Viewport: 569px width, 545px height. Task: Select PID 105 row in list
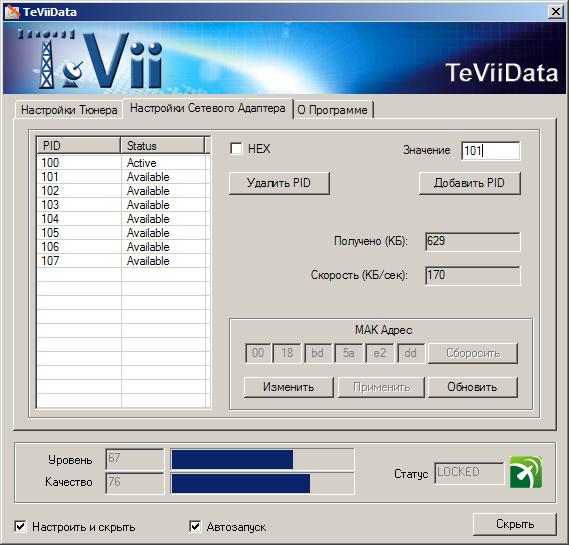123,233
